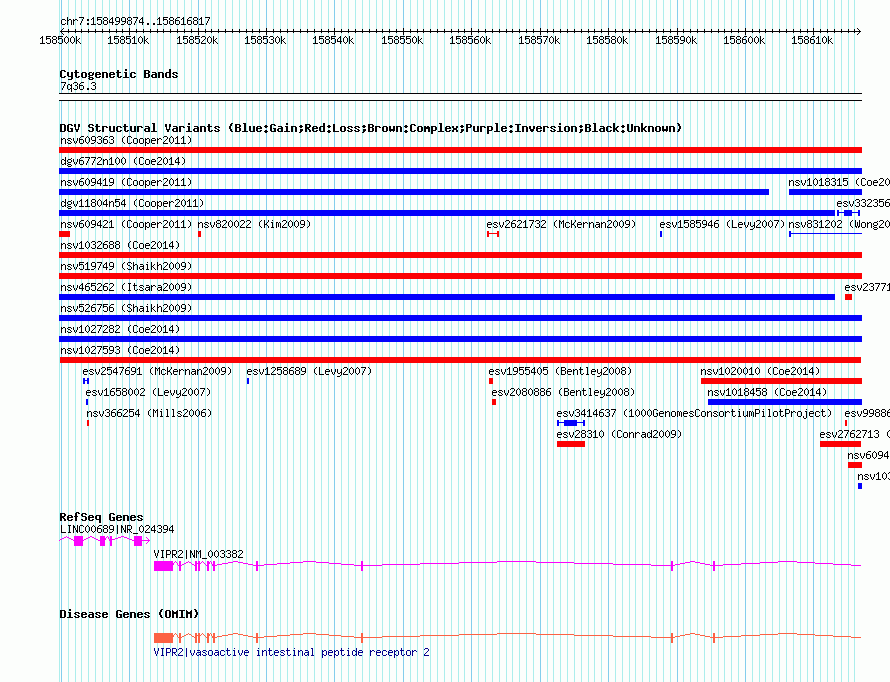
Task: Click the dgv11804n54 (Cooper2011) variant bar
Action: 447,213
